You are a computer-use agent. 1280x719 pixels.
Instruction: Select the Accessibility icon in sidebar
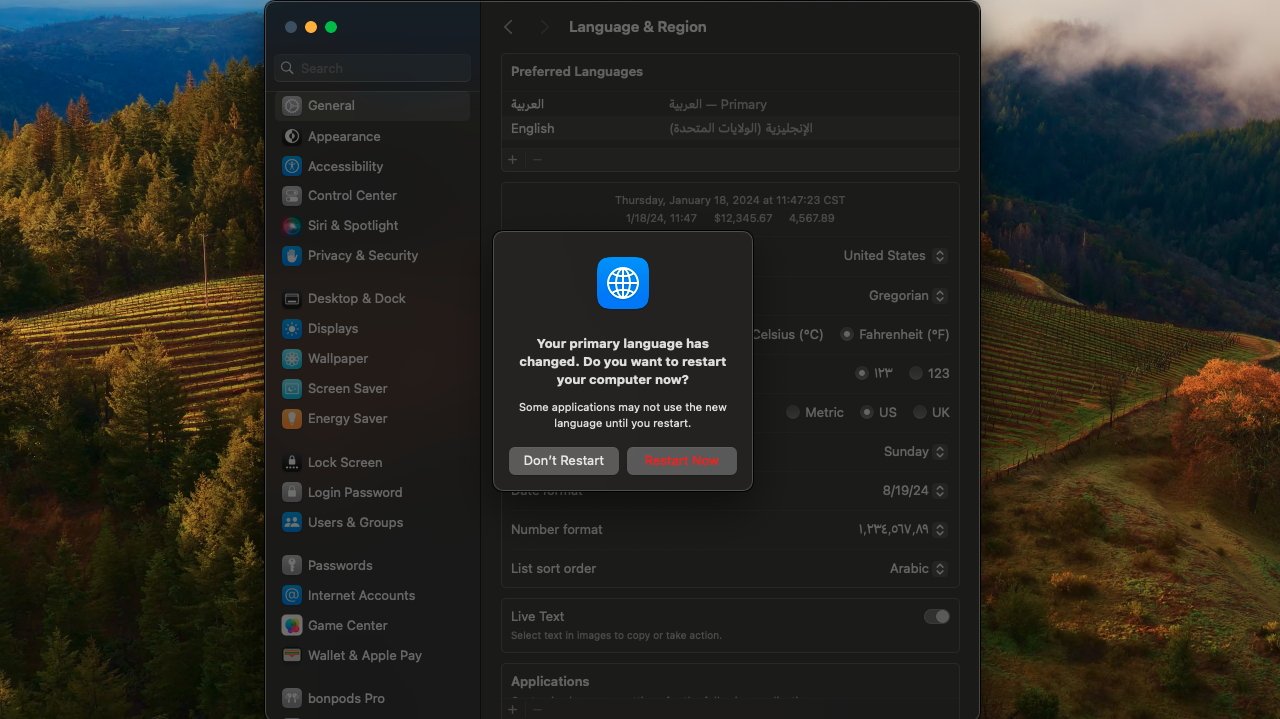(292, 167)
